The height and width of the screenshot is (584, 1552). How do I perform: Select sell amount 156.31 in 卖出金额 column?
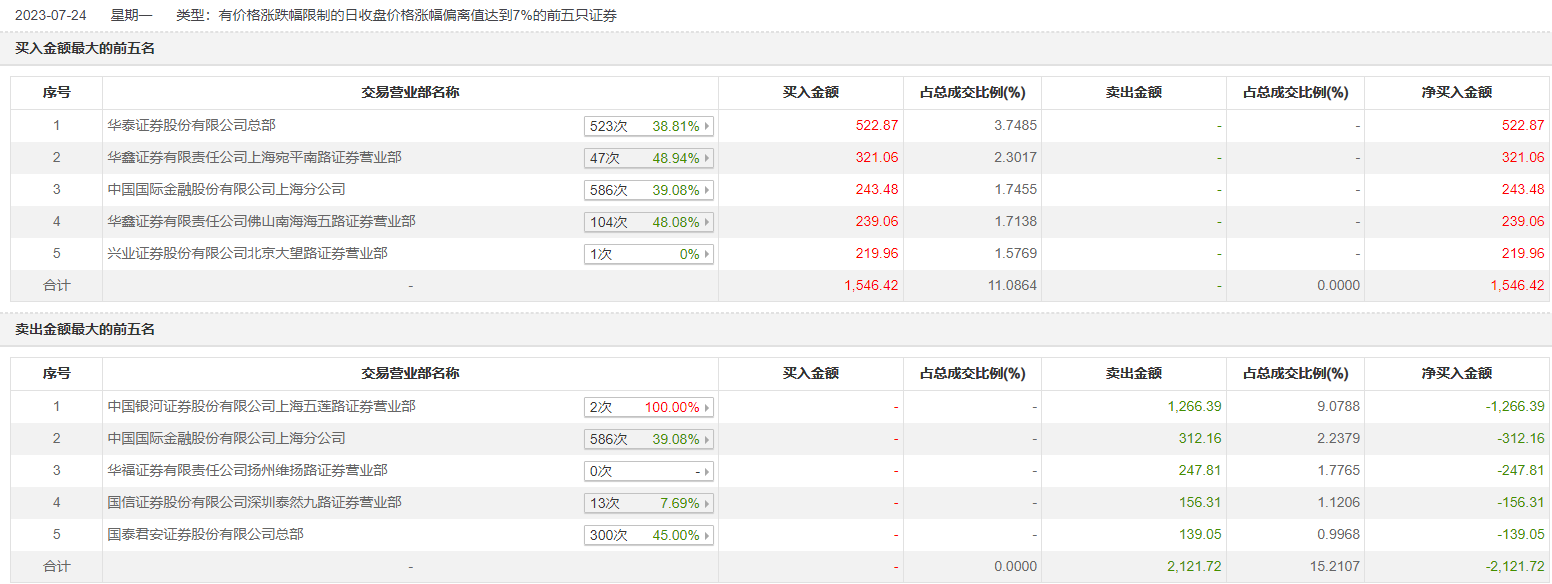[x=1200, y=502]
